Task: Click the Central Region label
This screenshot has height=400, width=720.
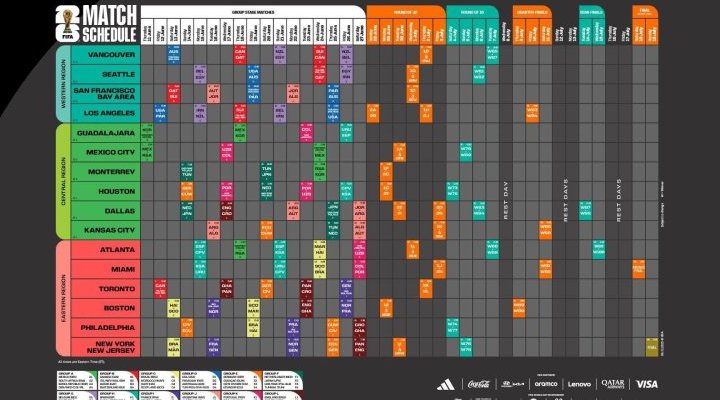Action: (63, 181)
